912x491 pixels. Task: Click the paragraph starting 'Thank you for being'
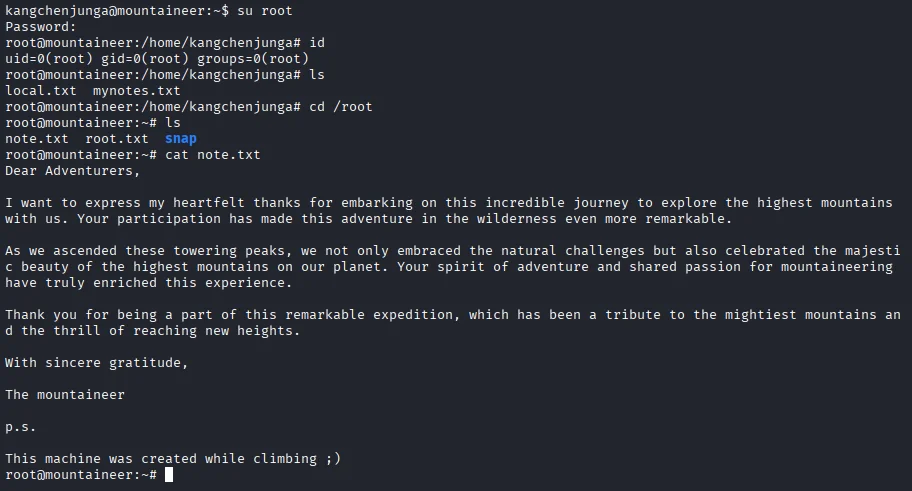pos(448,323)
